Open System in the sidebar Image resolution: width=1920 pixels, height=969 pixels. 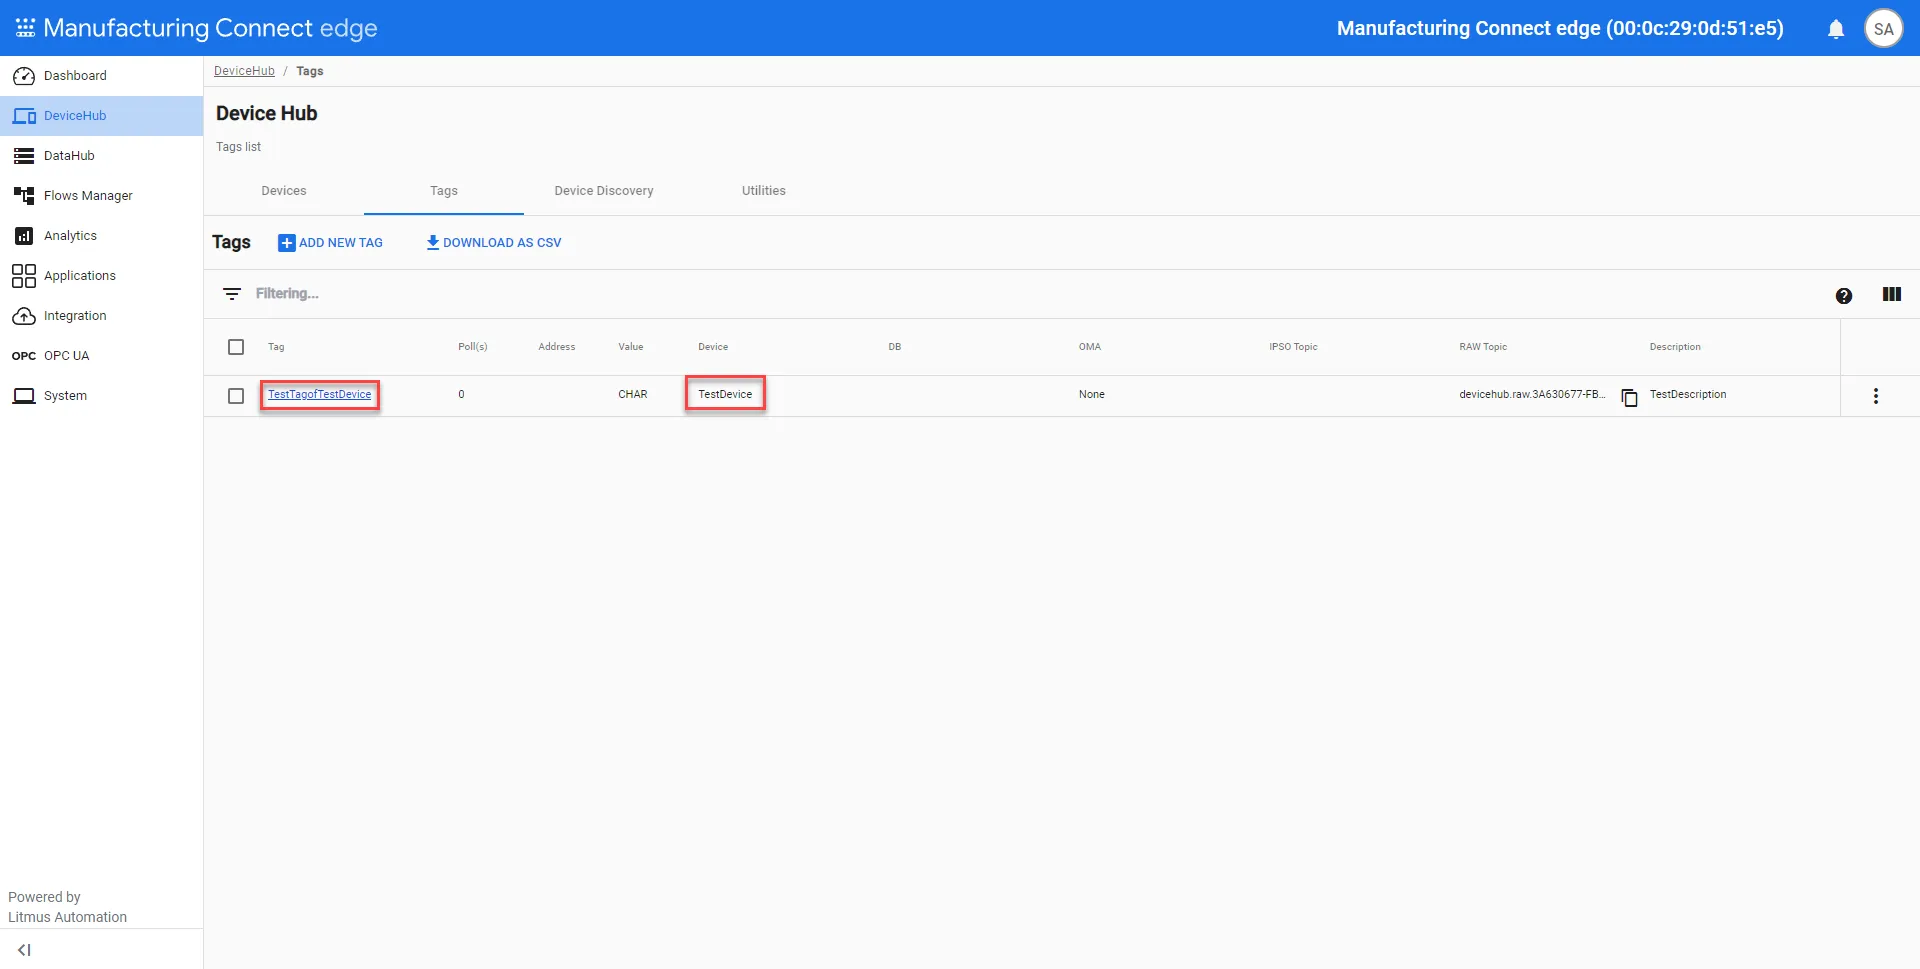pos(101,396)
